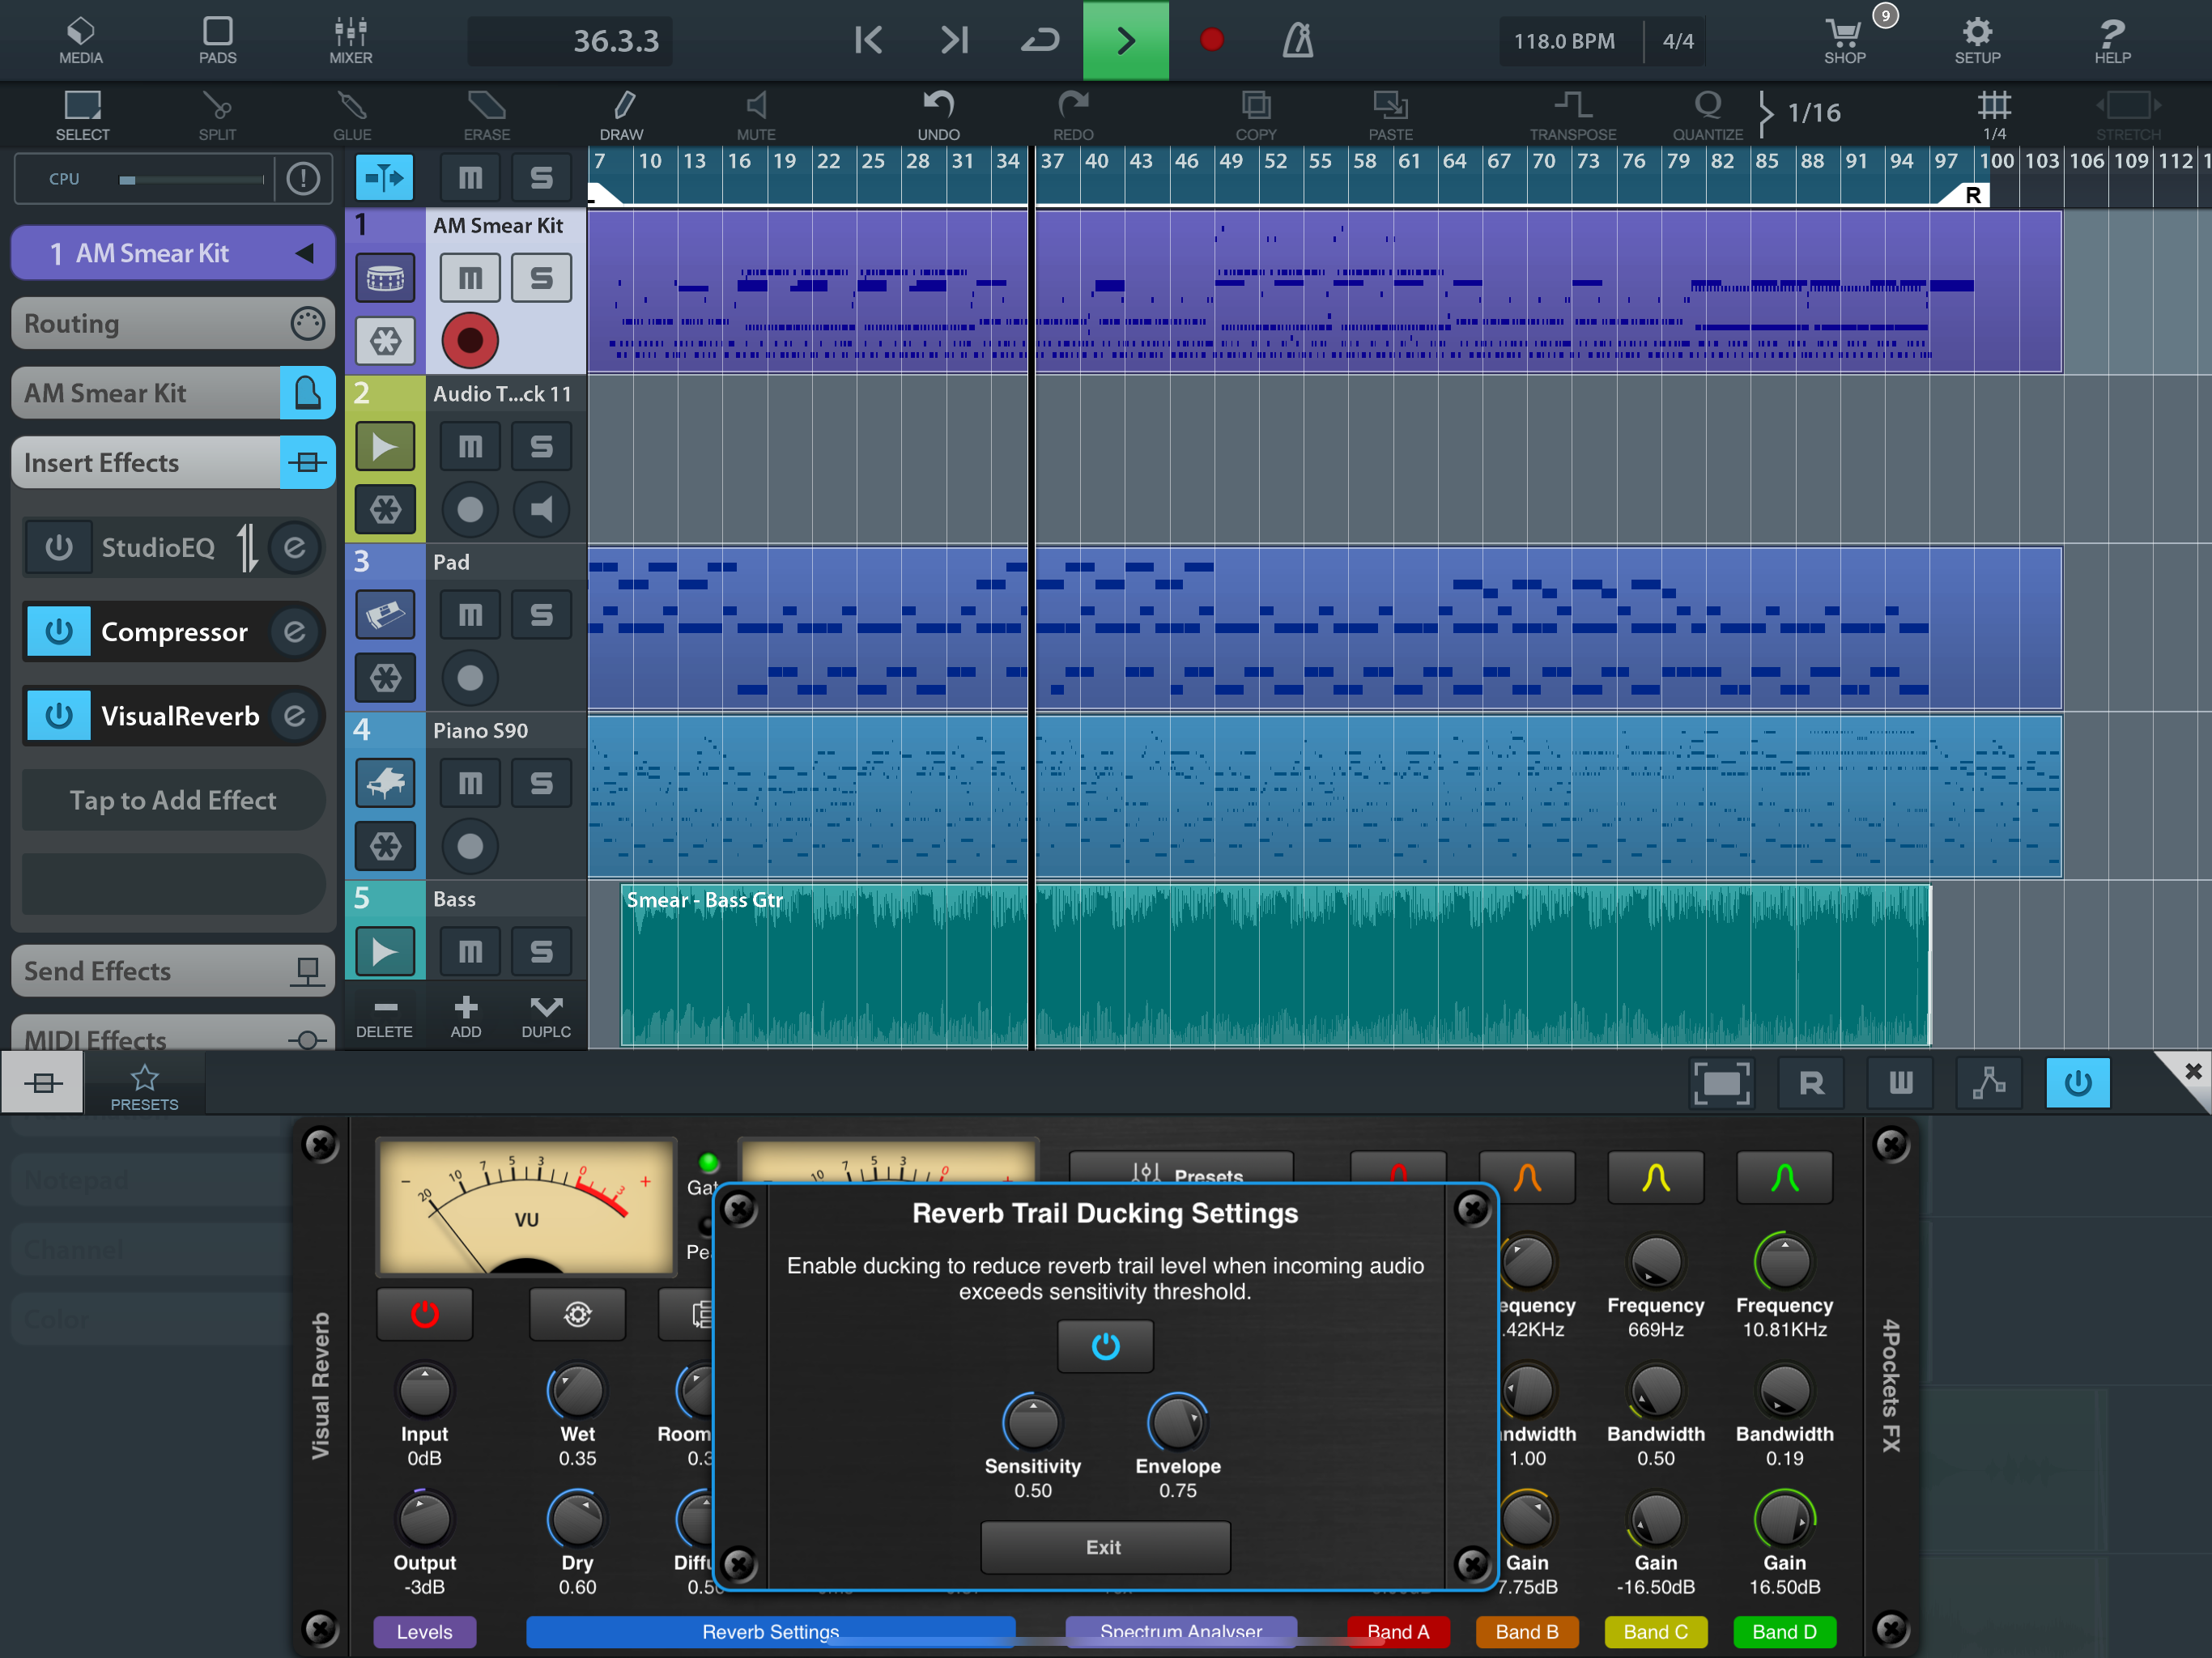This screenshot has width=2212, height=1658.
Task: Solo the Pad track
Action: tap(541, 615)
